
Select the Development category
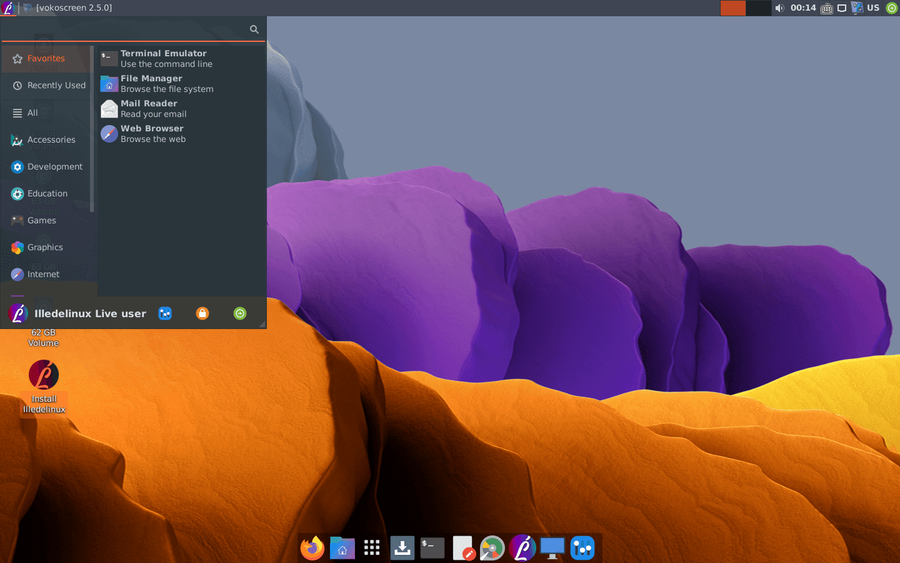click(x=54, y=167)
